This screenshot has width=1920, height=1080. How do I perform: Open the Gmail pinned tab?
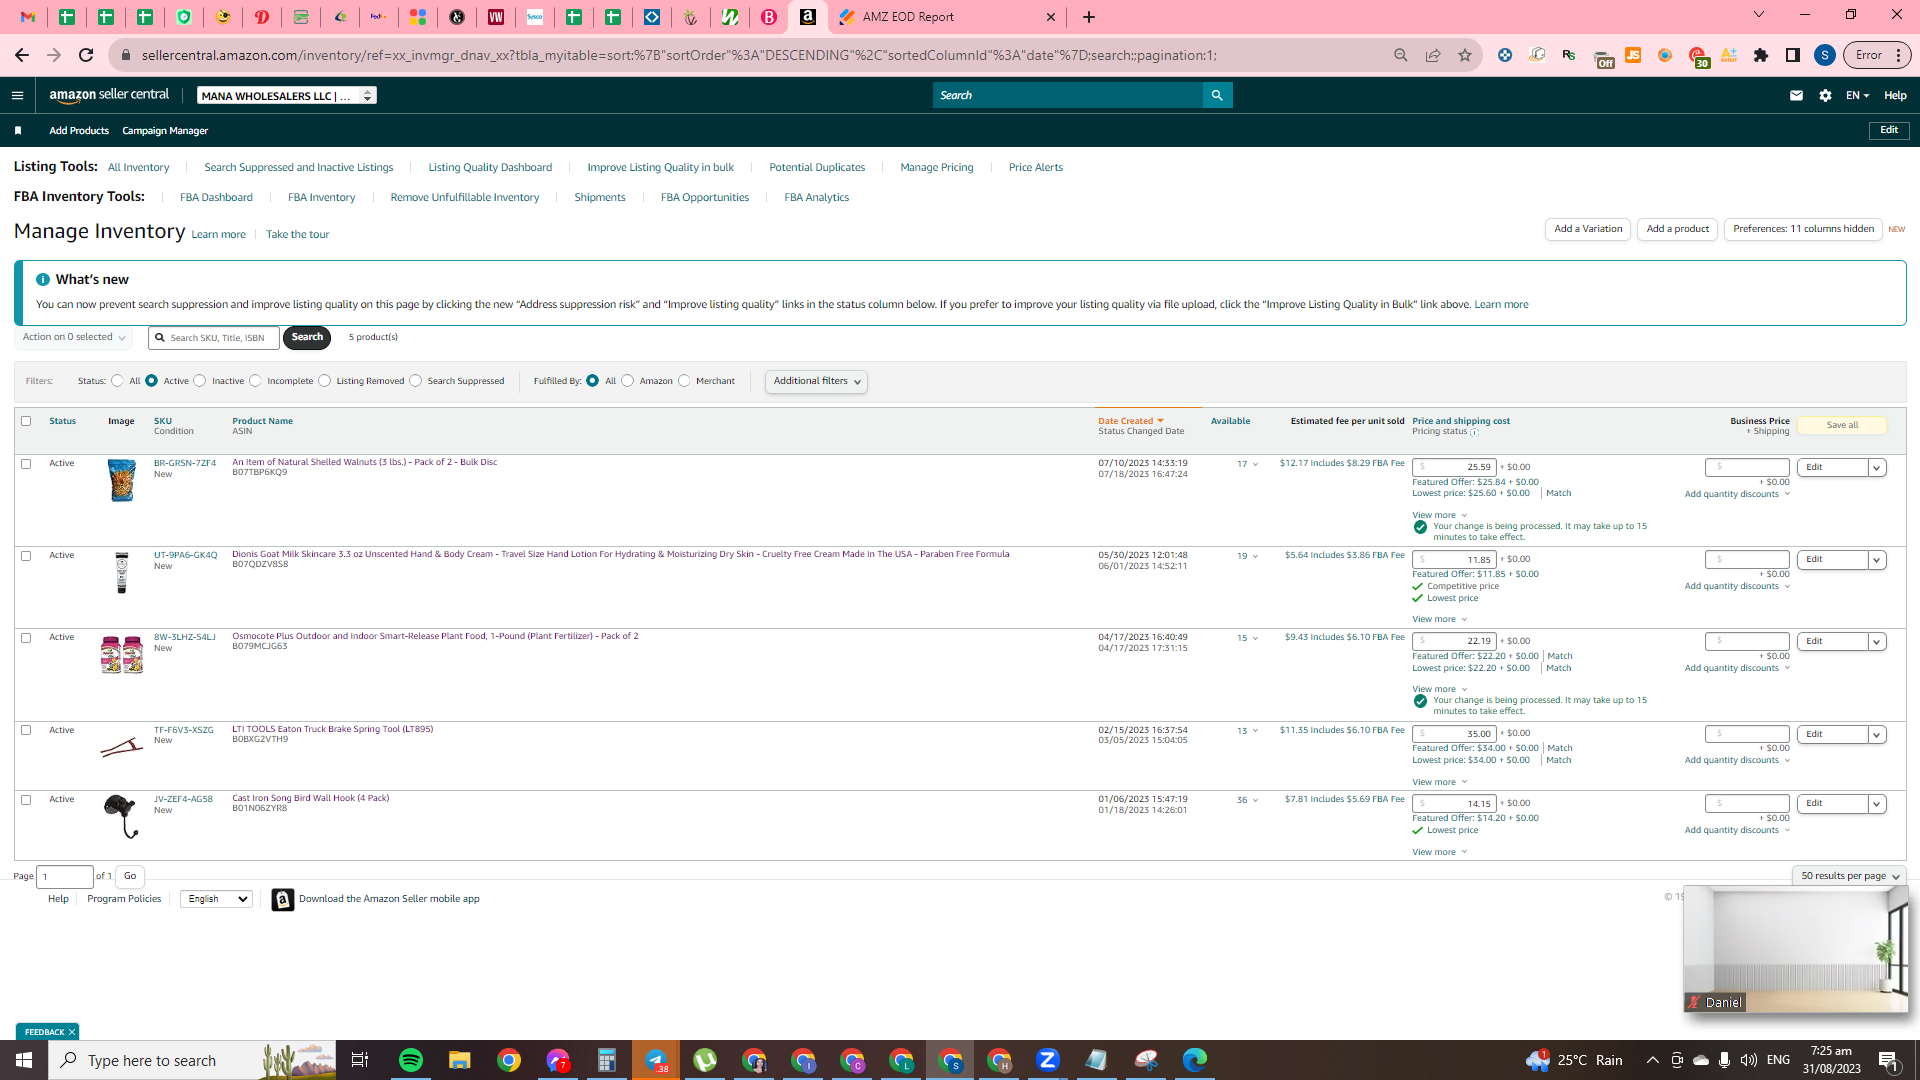click(28, 17)
